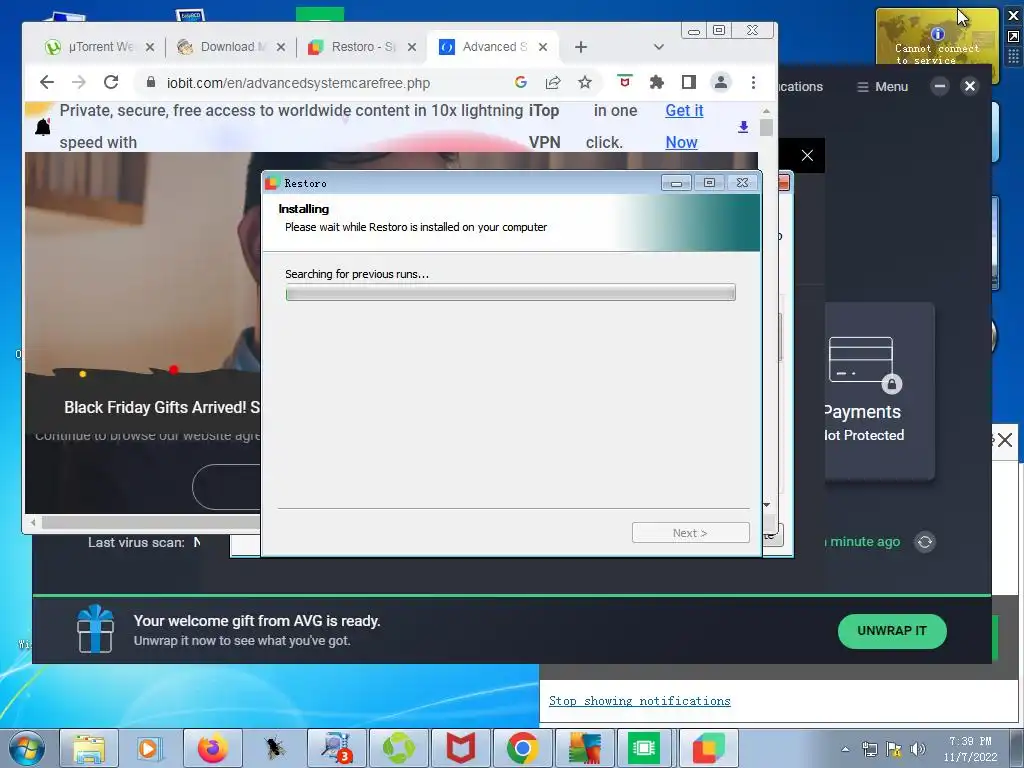Switch to the µTorrent Web tab

88,47
